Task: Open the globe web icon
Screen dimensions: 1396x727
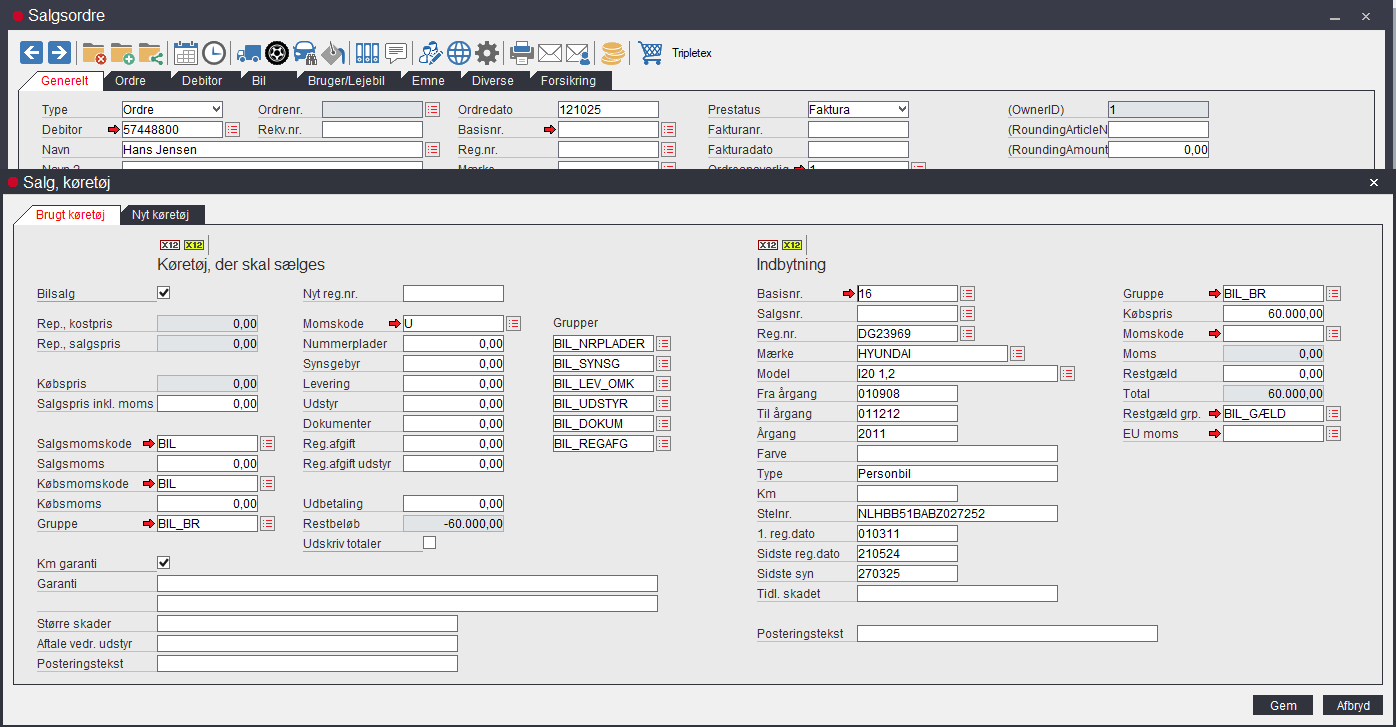Action: [459, 52]
